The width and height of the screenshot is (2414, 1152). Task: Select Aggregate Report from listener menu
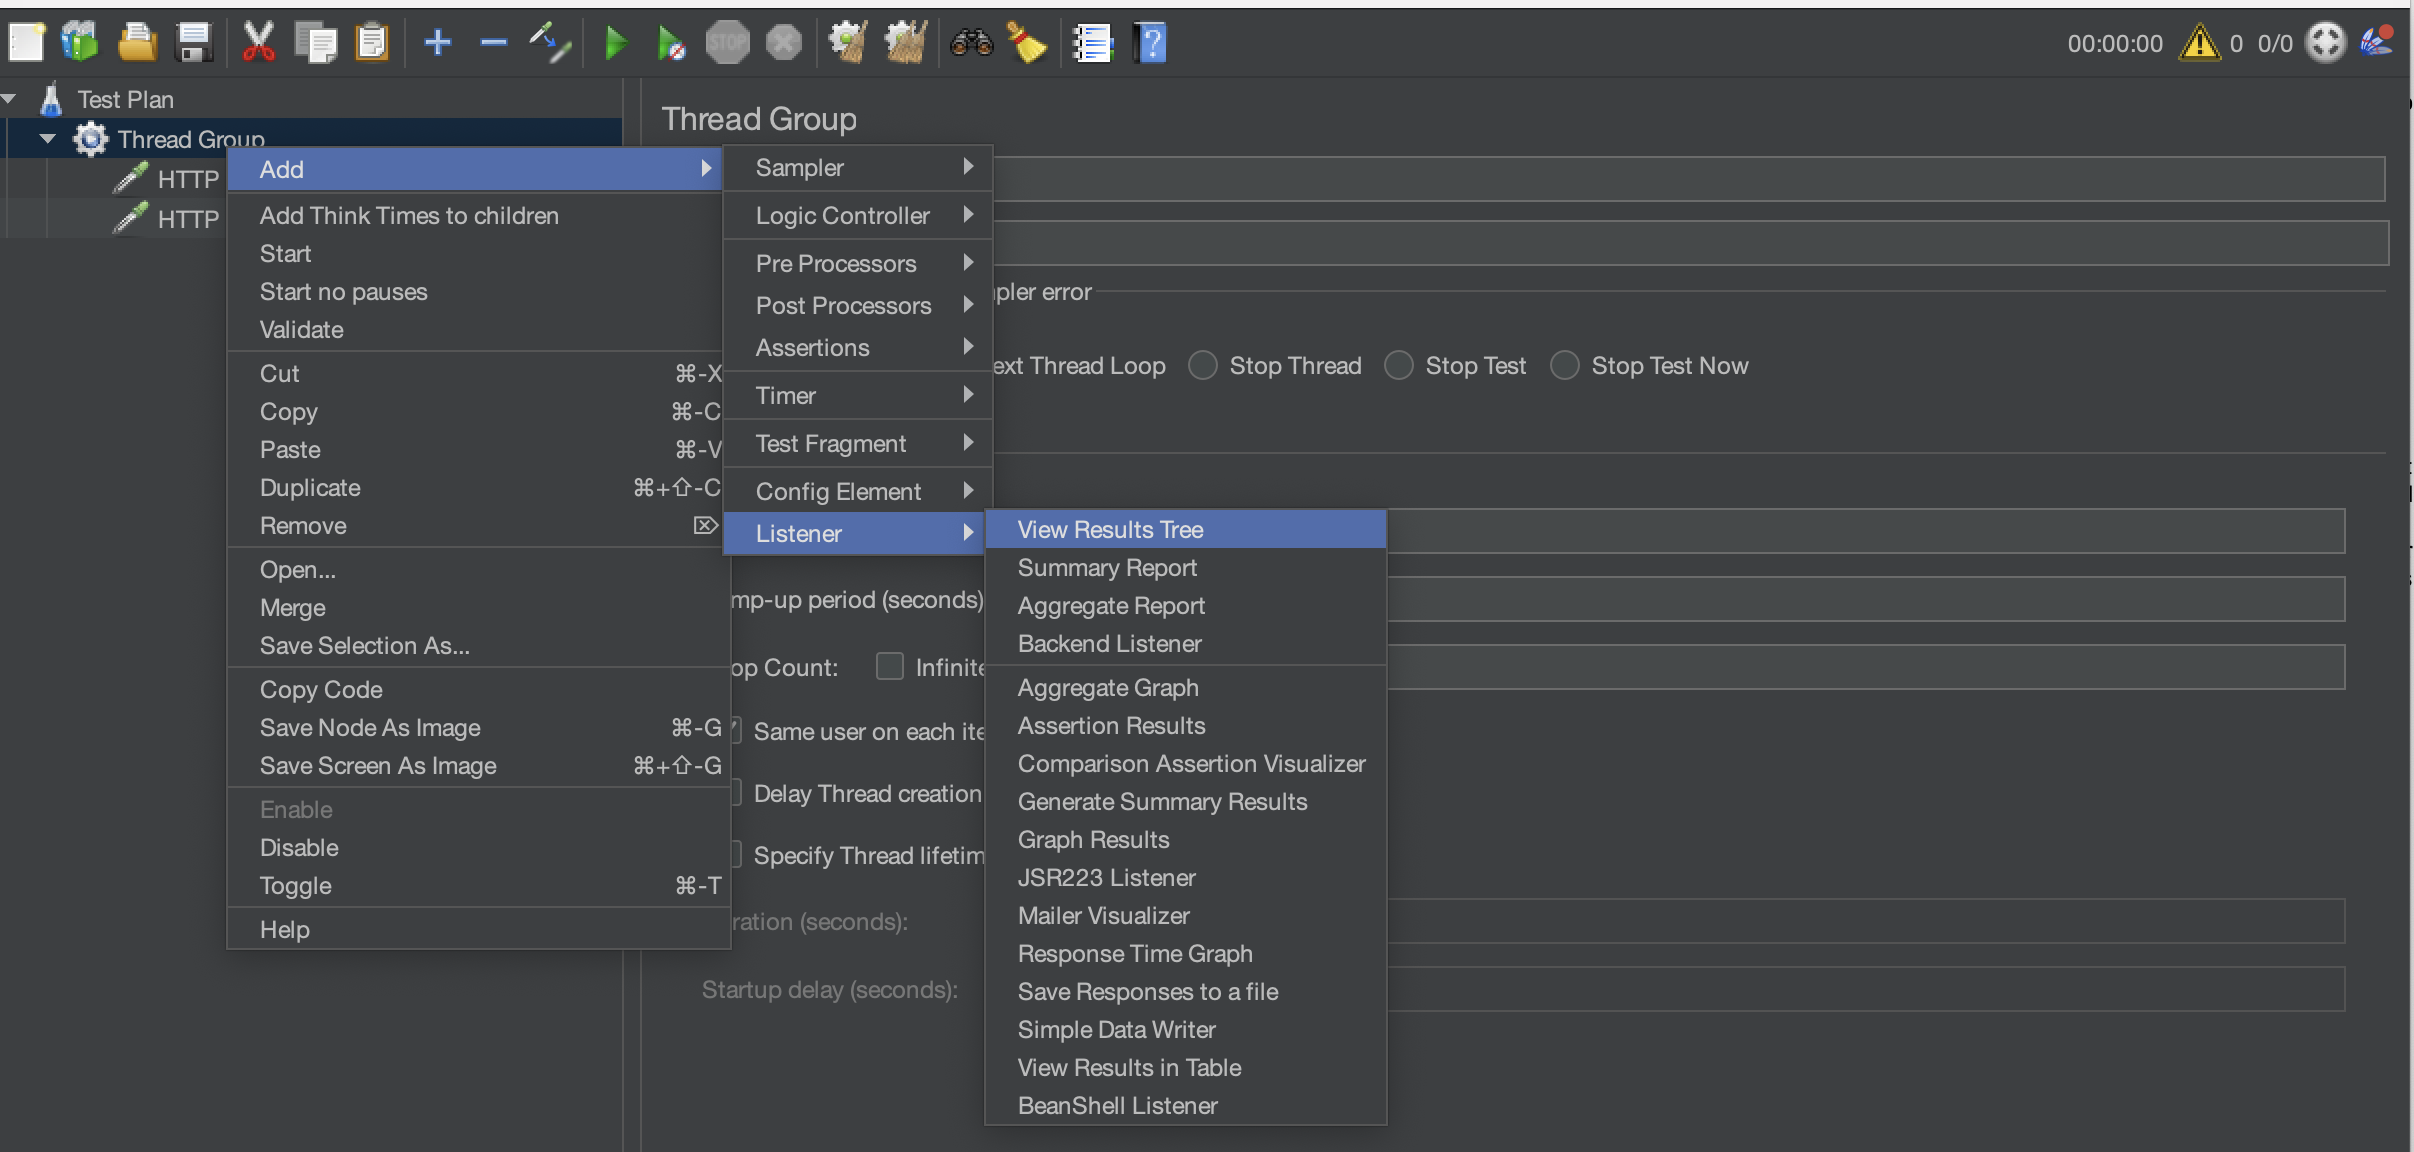pyautogui.click(x=1110, y=605)
